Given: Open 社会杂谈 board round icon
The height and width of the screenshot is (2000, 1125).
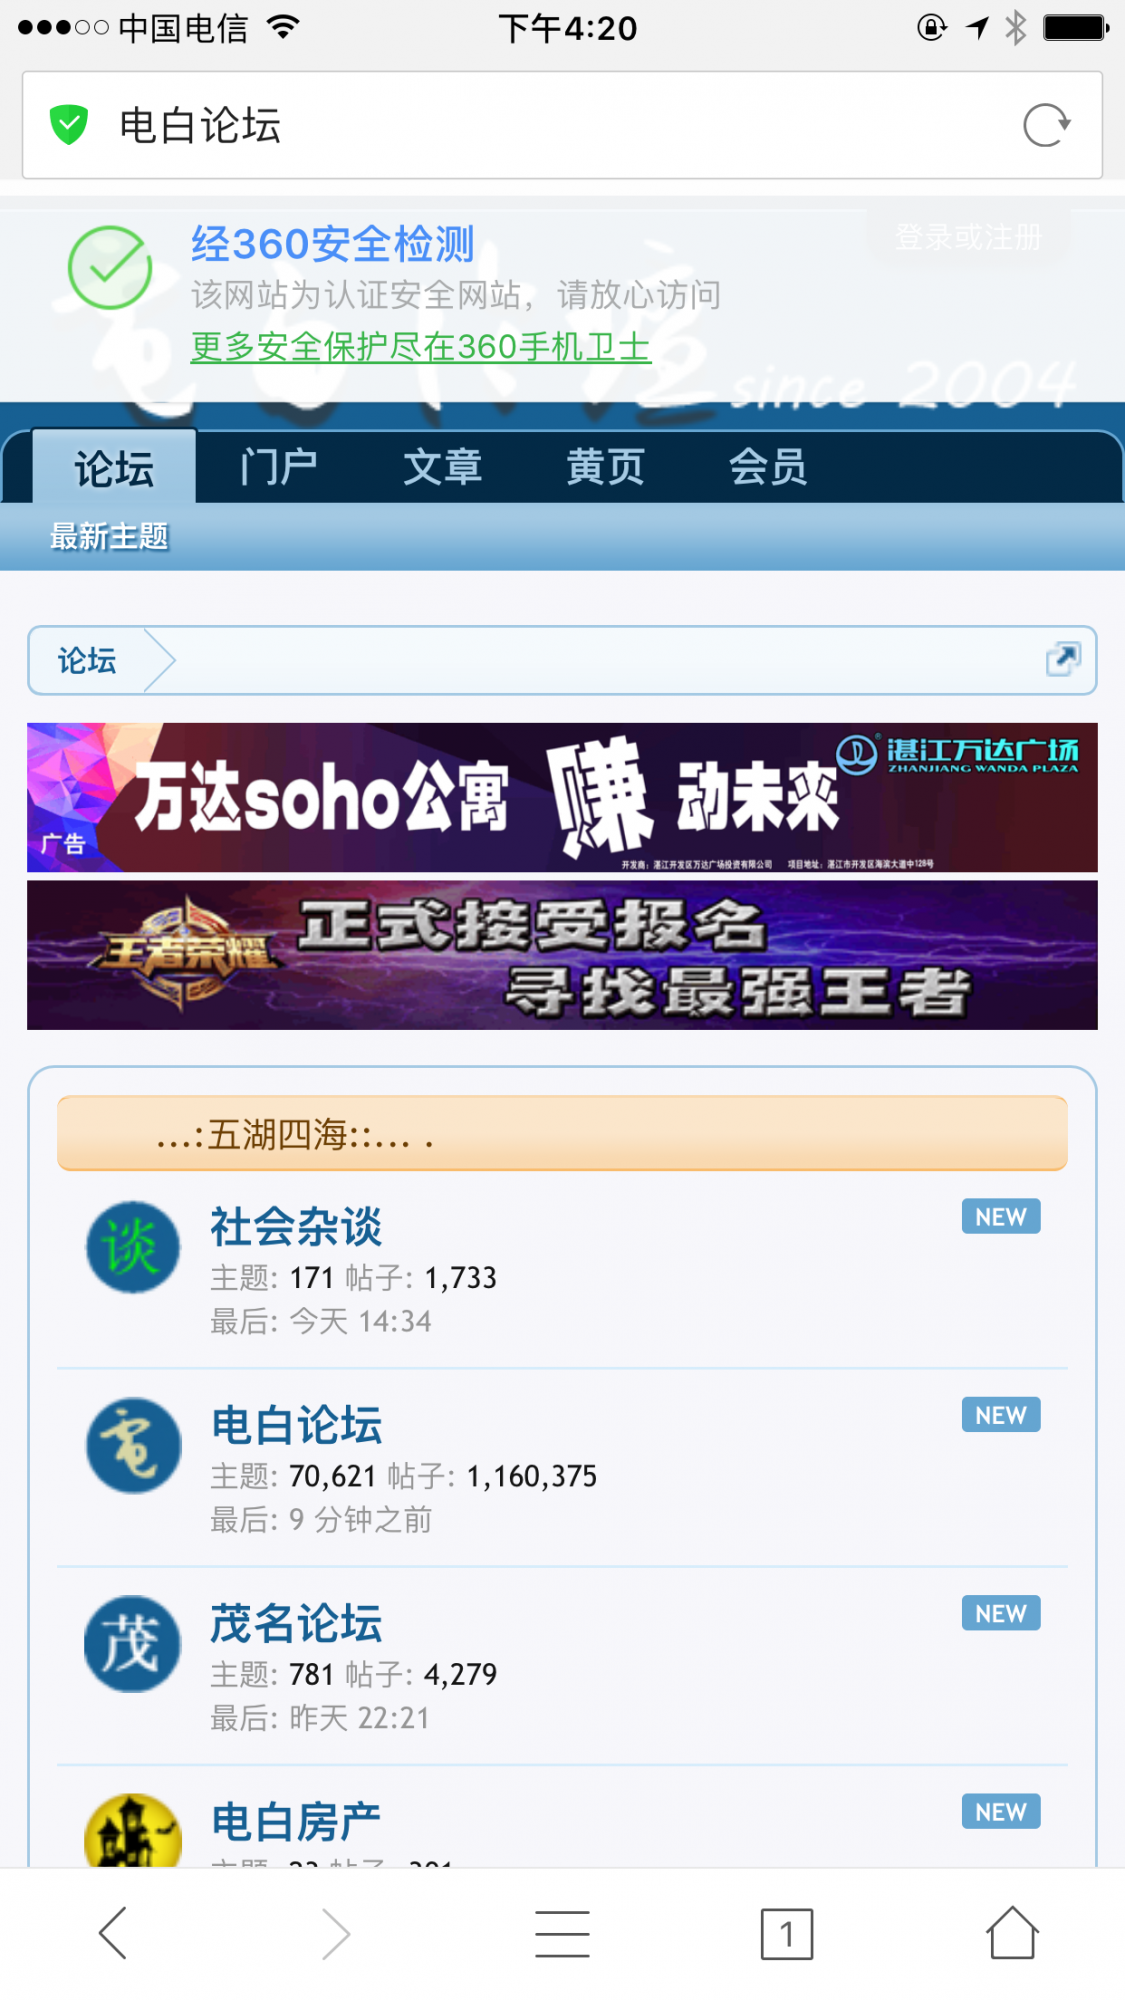Looking at the screenshot, I should pyautogui.click(x=133, y=1247).
